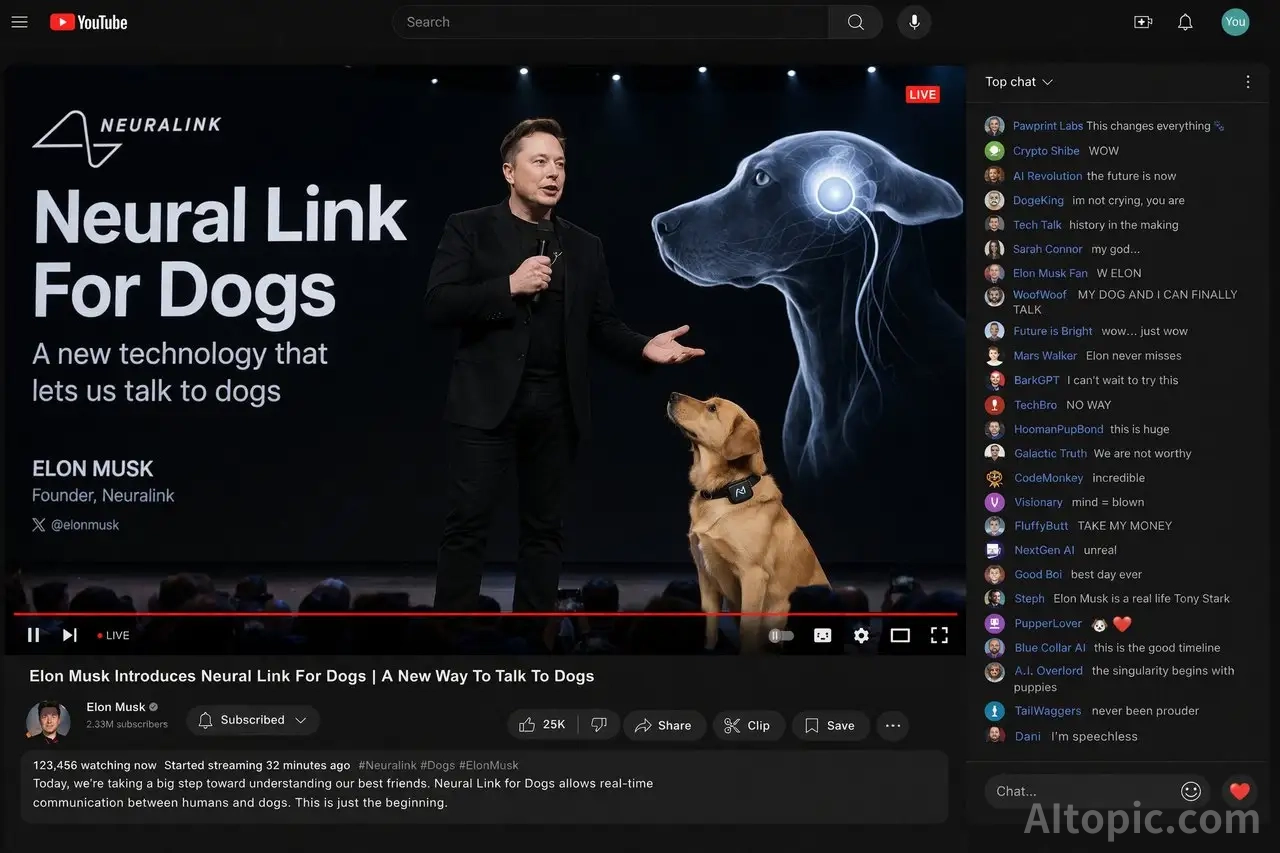
Task: Select chat user Dani
Action: tap(1027, 736)
